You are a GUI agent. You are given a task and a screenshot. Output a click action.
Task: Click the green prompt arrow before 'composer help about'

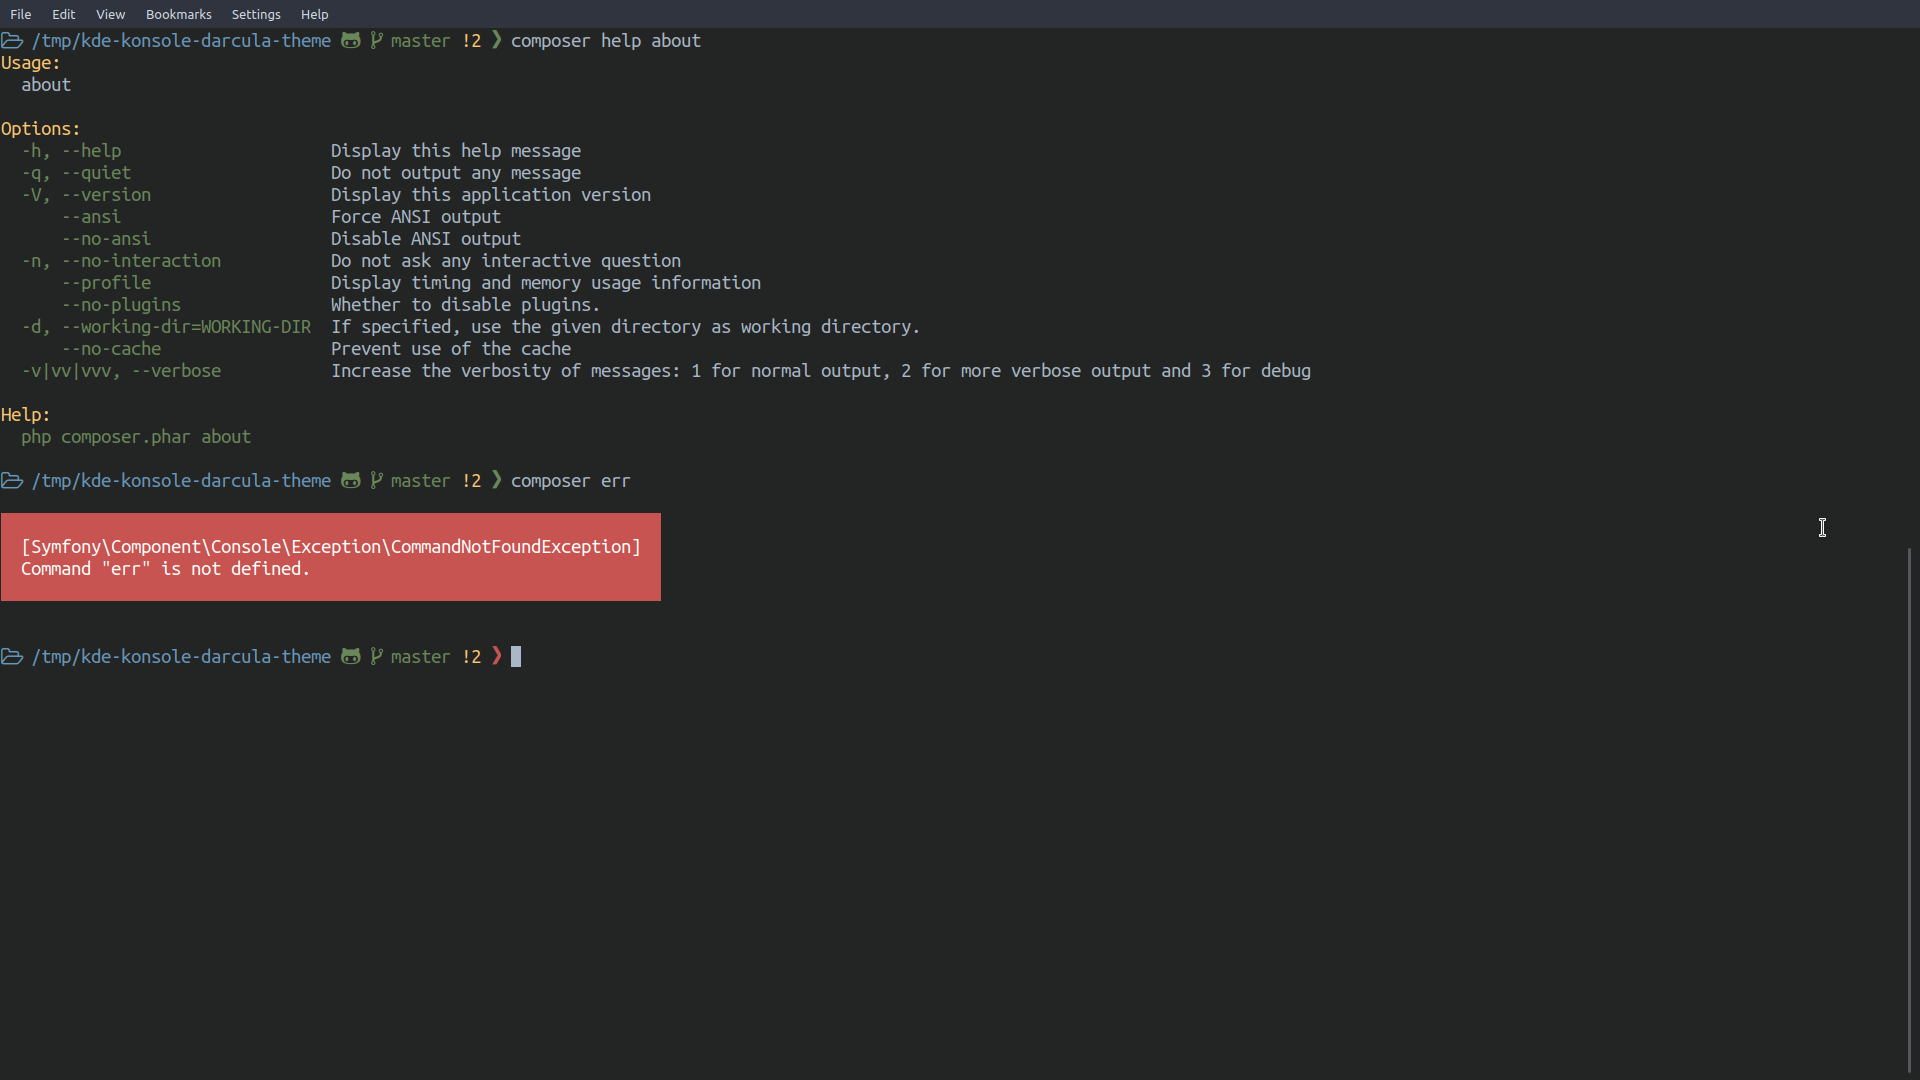[x=497, y=41]
